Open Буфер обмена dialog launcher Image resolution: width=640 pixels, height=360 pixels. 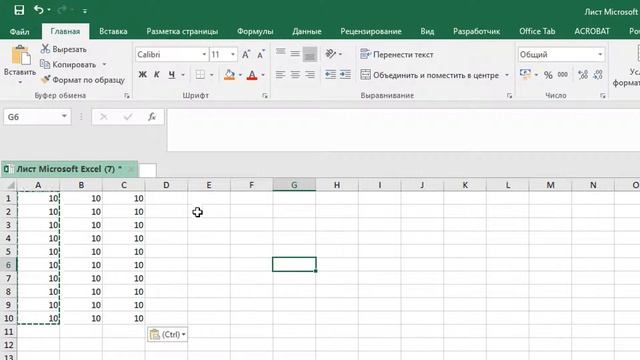127,96
